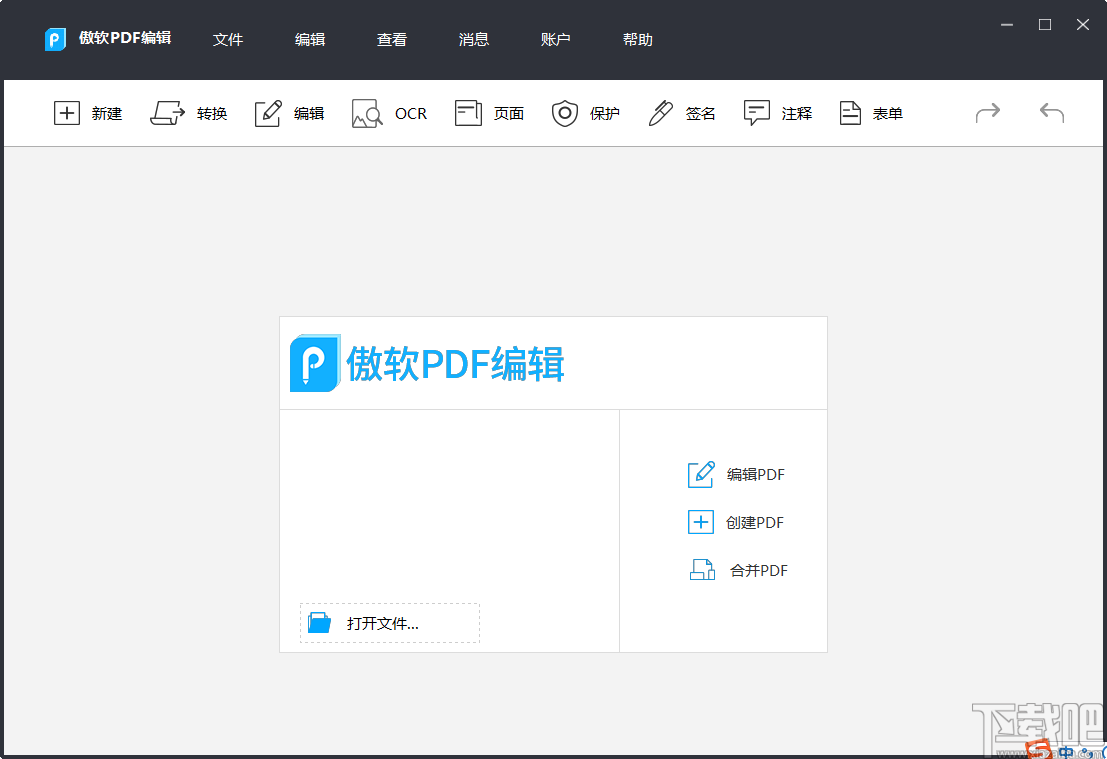The image size is (1107, 759).
Task: Click the 创建PDF link text
Action: pyautogui.click(x=755, y=522)
